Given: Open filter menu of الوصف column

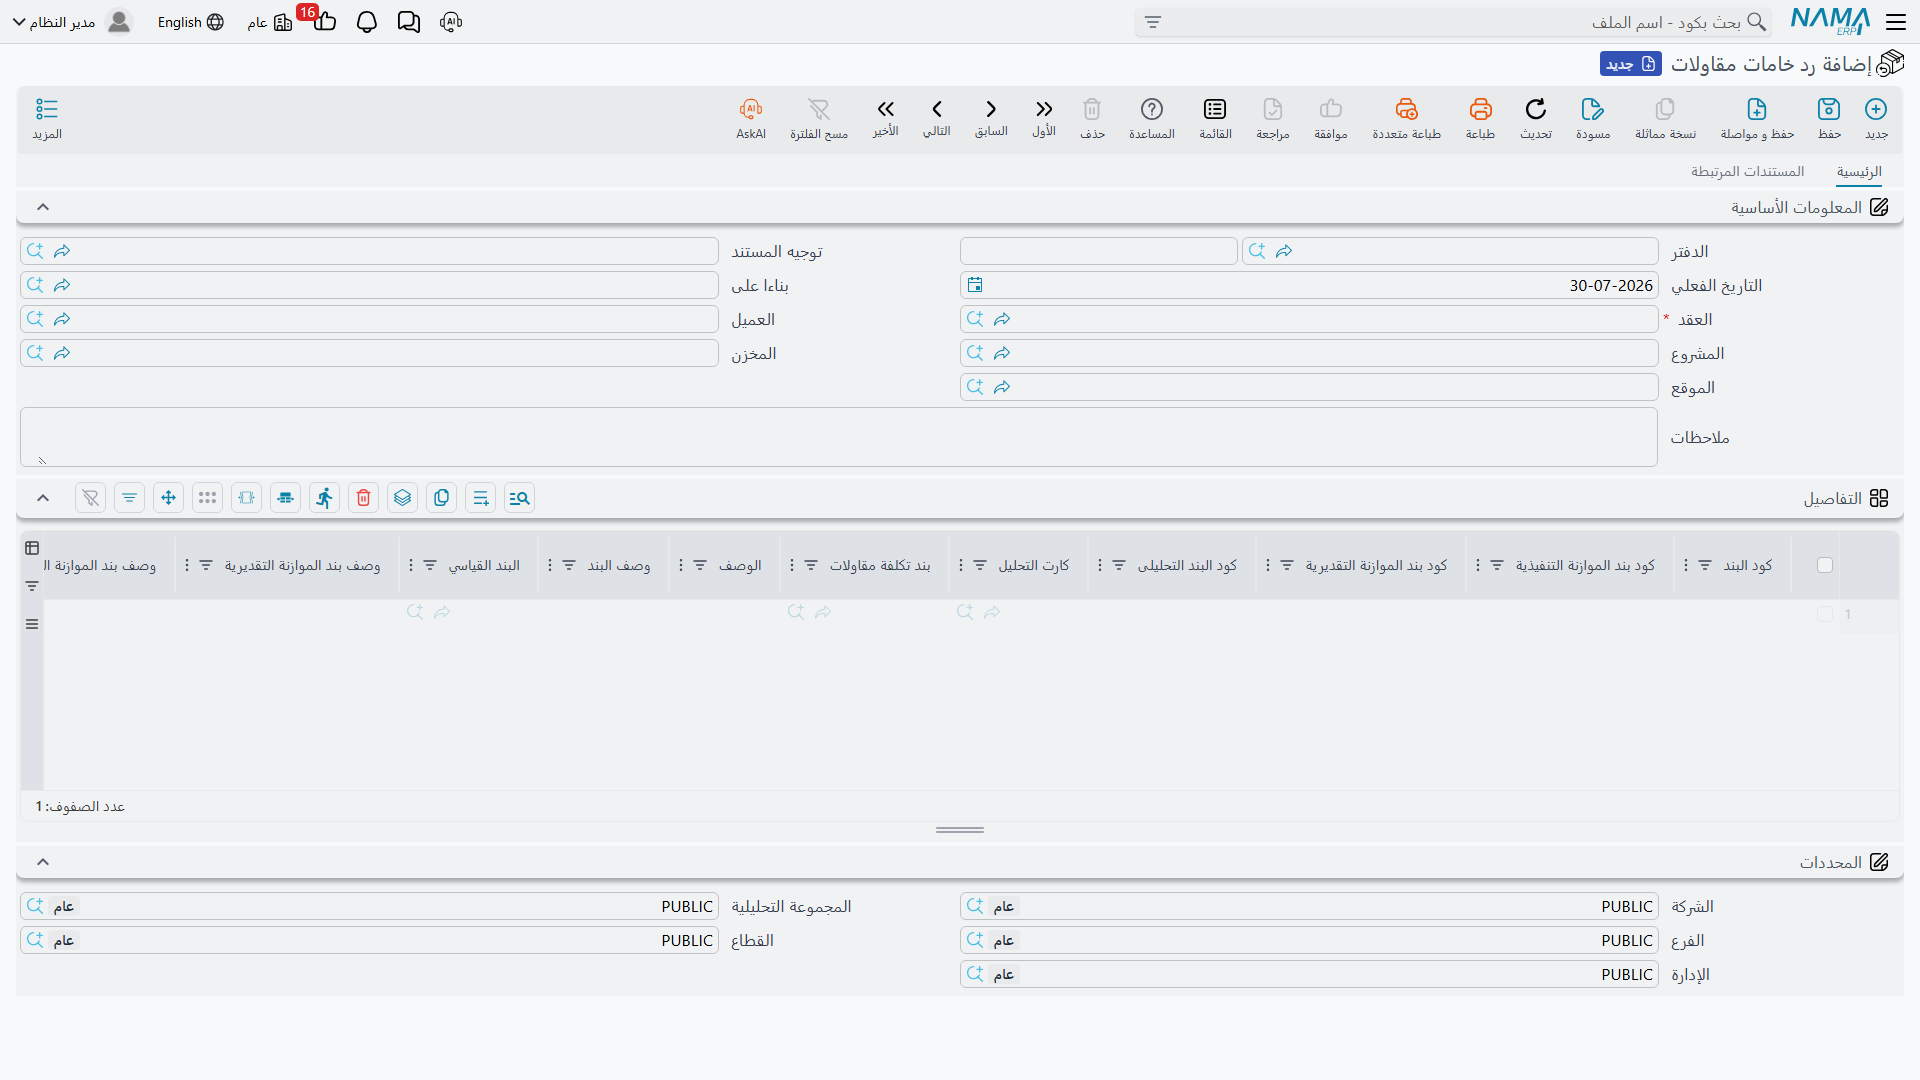Looking at the screenshot, I should pos(700,565).
